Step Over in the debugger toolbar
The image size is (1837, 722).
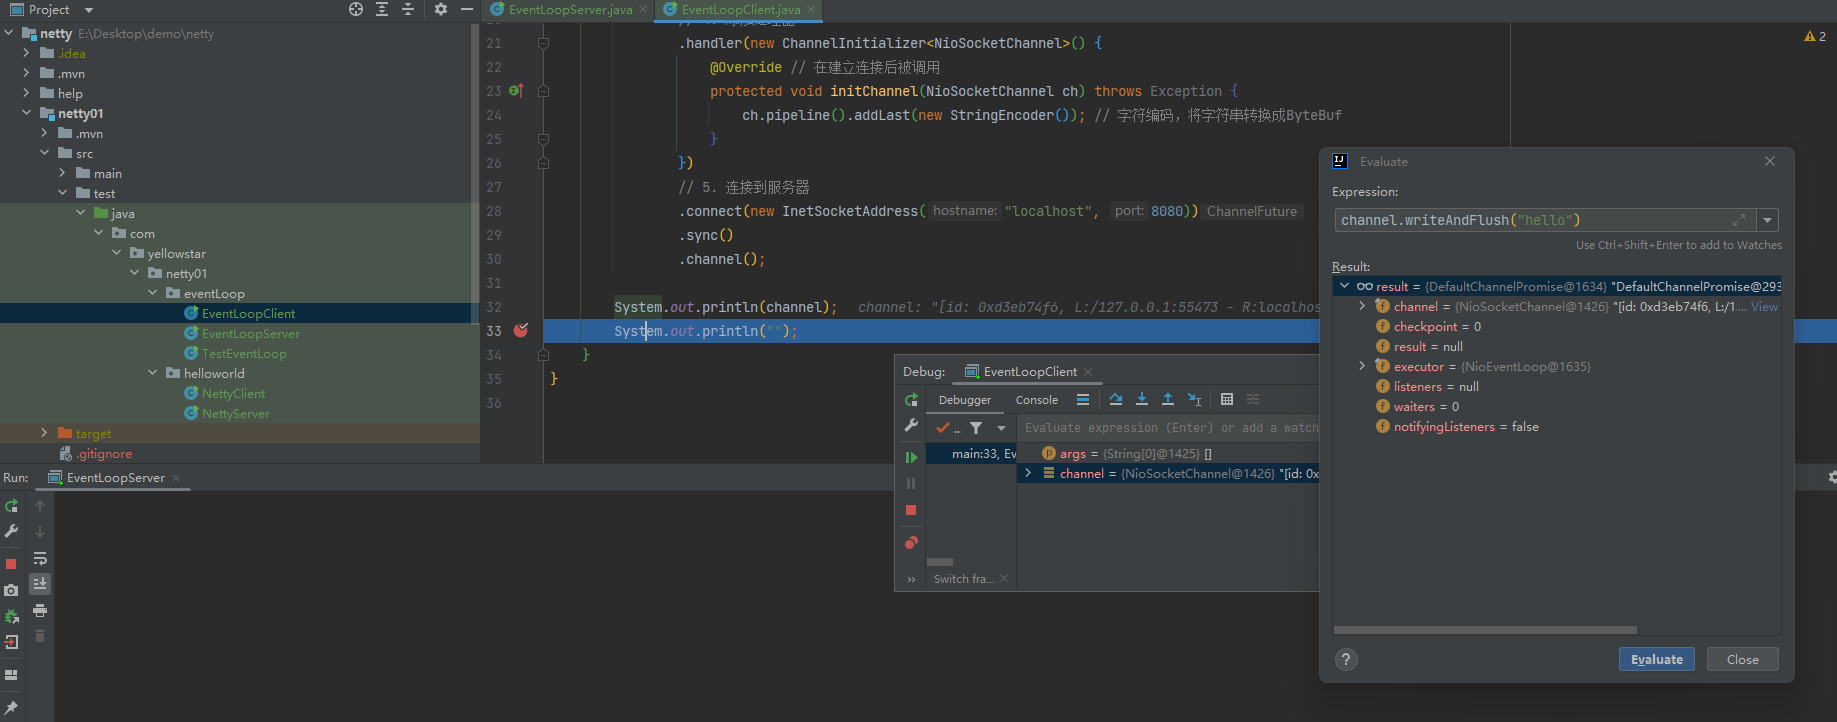click(1116, 399)
